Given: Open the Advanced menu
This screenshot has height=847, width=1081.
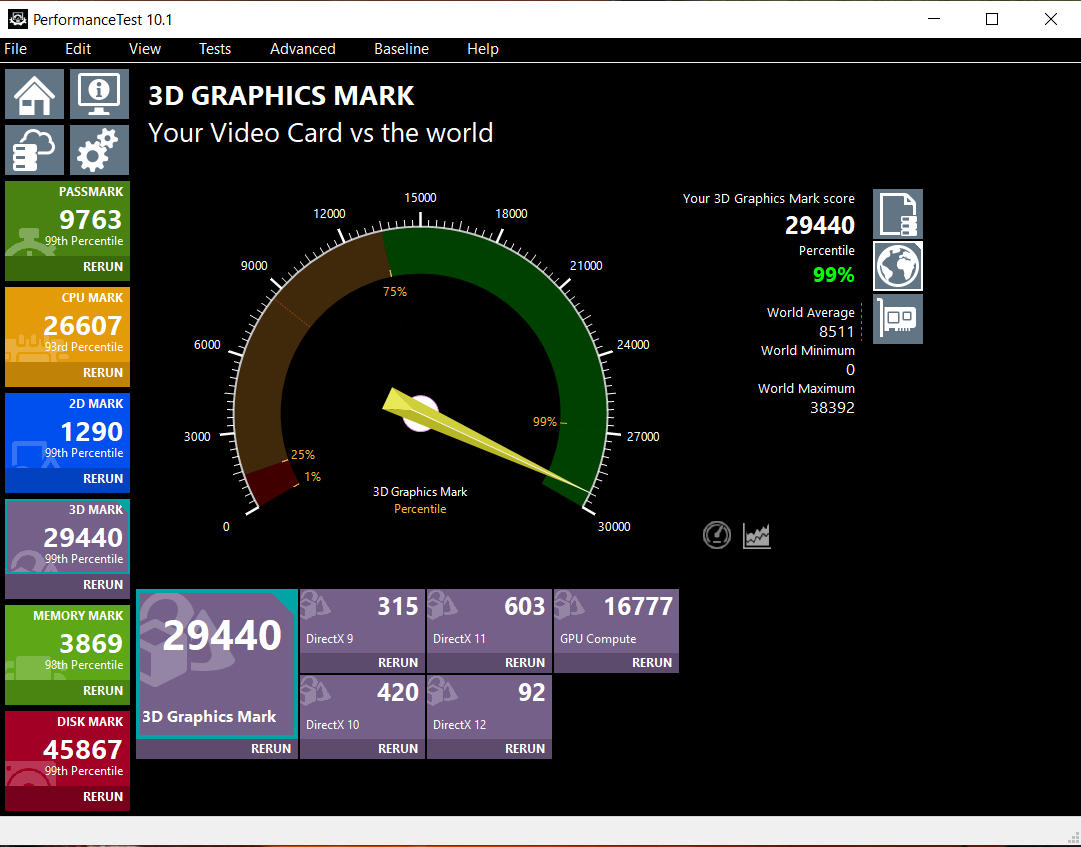Looking at the screenshot, I should tap(302, 49).
